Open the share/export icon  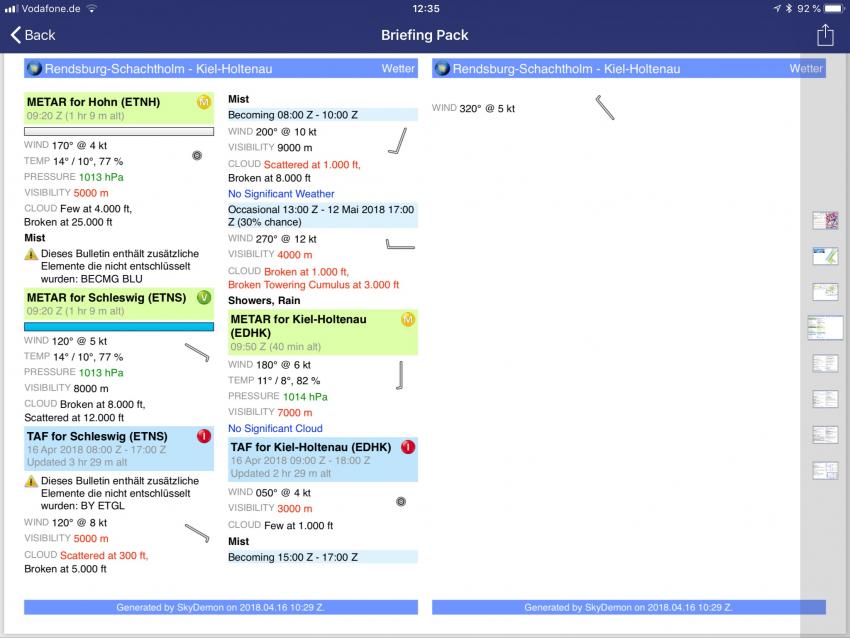coord(825,35)
